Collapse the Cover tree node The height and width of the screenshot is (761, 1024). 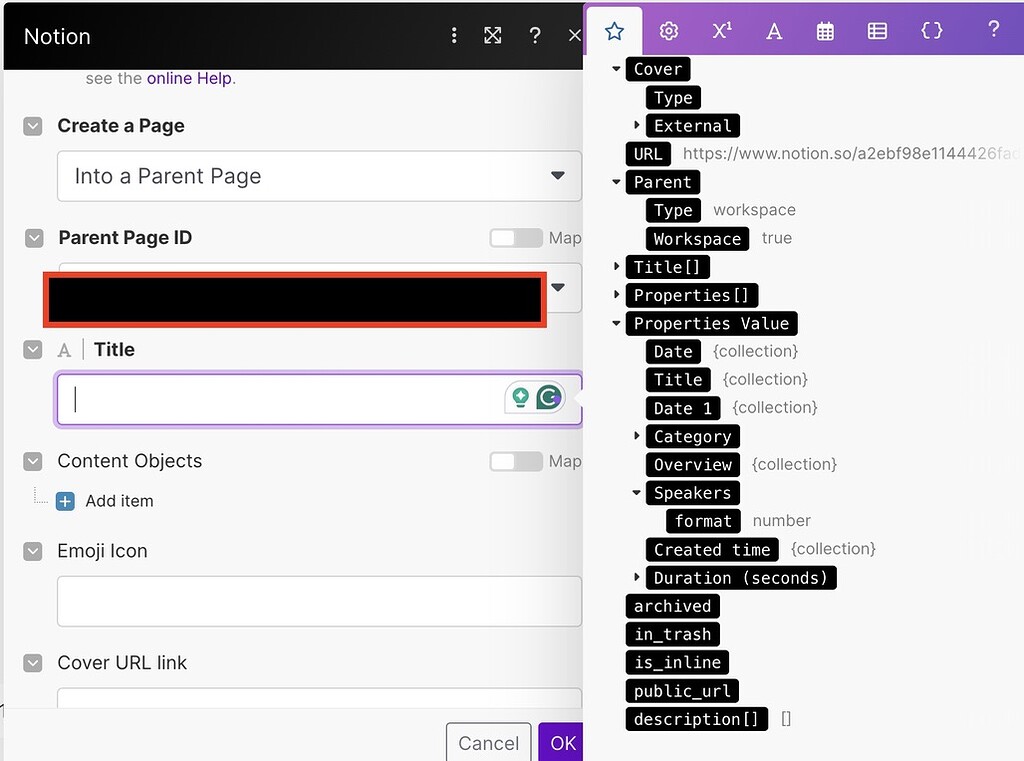(x=614, y=69)
